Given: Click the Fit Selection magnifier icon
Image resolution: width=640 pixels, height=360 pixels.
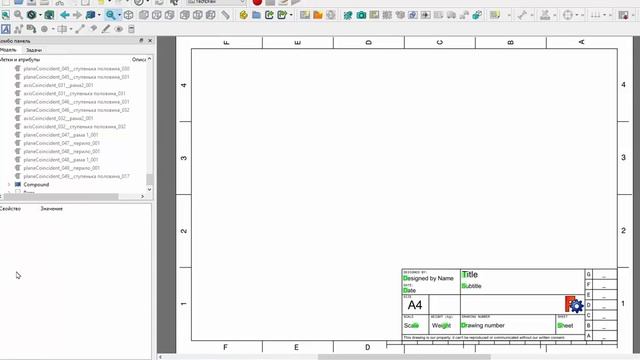Looking at the screenshot, I should (x=18, y=15).
